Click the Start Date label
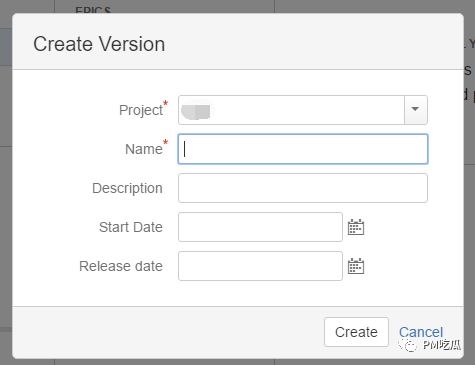 131,227
